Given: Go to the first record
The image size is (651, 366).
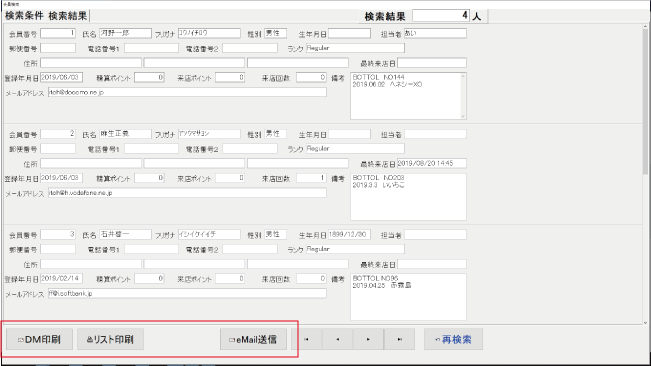Looking at the screenshot, I should [306, 339].
